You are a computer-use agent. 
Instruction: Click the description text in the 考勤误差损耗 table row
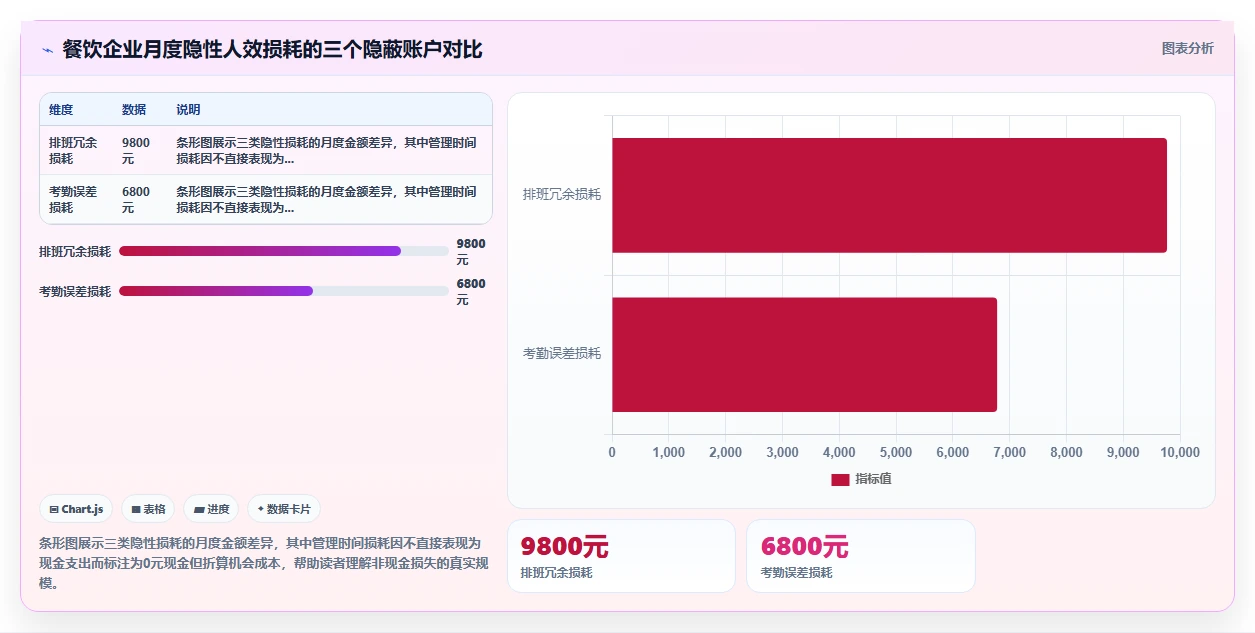[x=326, y=199]
